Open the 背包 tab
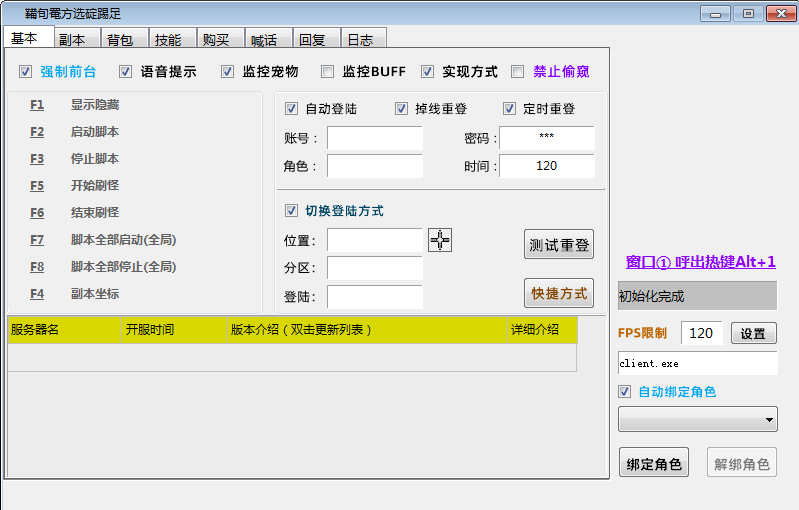This screenshot has height=510, width=799. point(120,40)
